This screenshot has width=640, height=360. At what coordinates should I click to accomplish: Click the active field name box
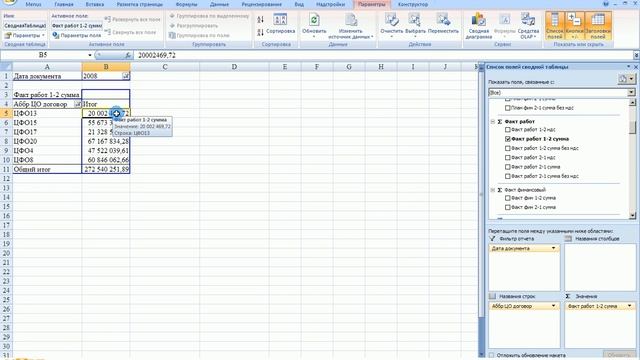click(x=77, y=26)
